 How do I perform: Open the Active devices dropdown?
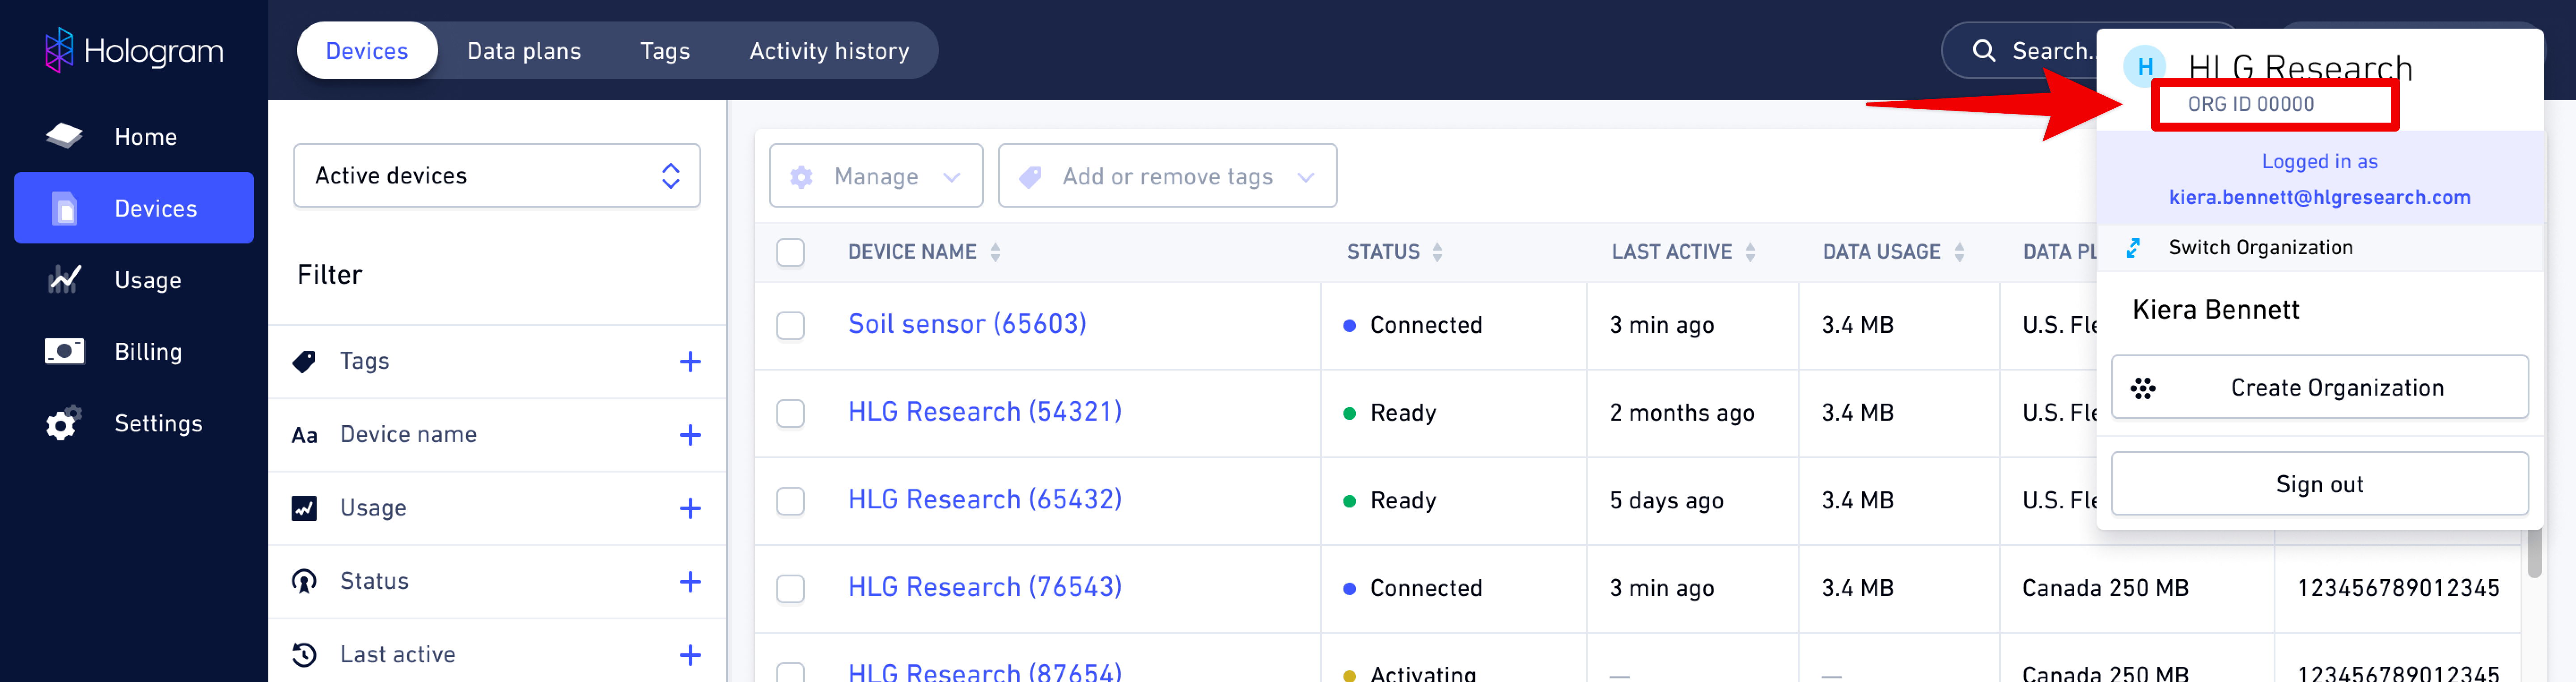click(496, 176)
